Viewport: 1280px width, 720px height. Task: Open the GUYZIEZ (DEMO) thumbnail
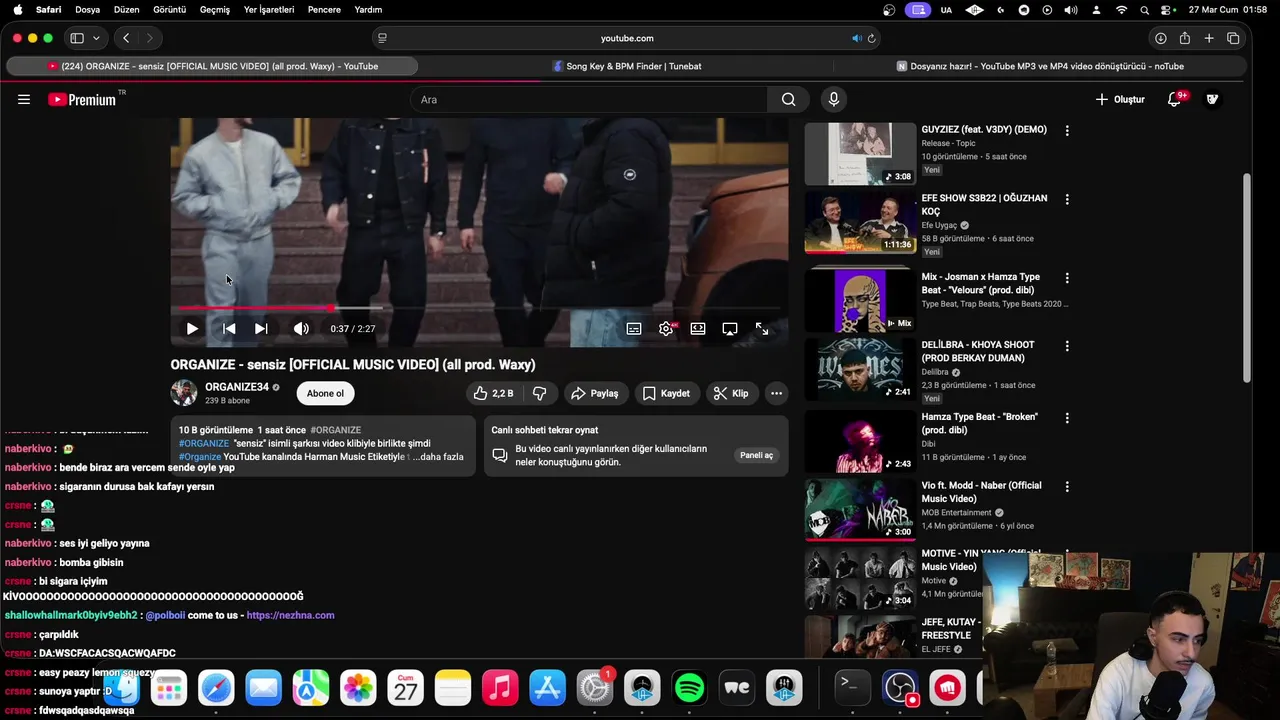click(860, 154)
